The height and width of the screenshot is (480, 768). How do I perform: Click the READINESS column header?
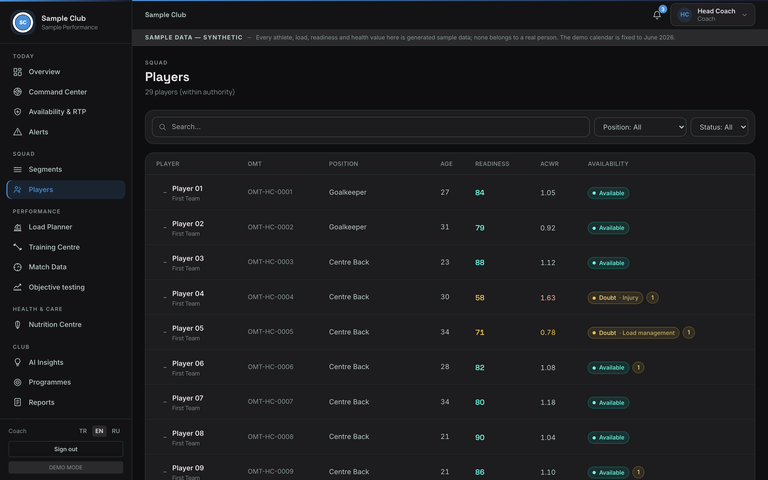[492, 164]
